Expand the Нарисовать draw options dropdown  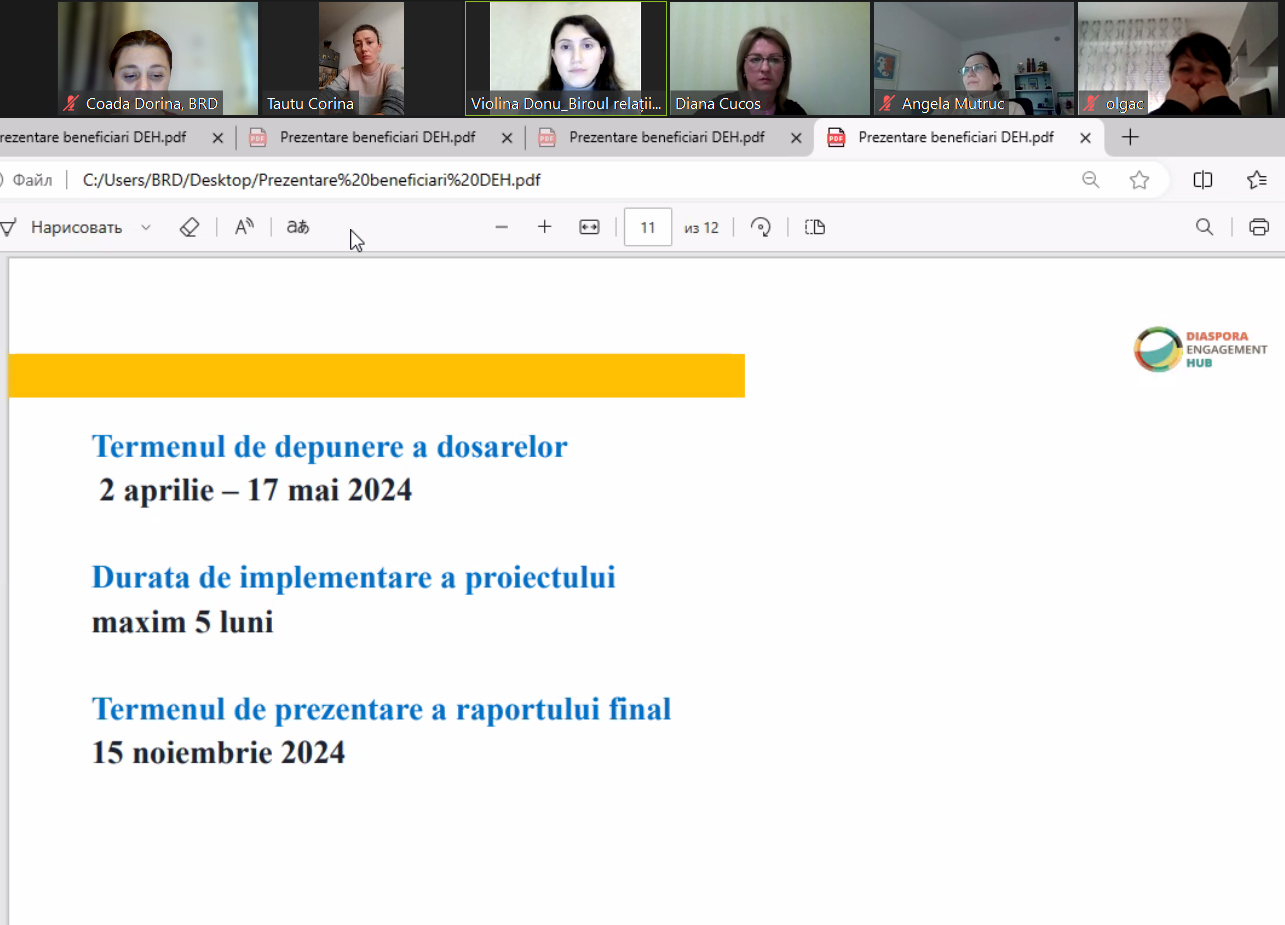coord(146,228)
